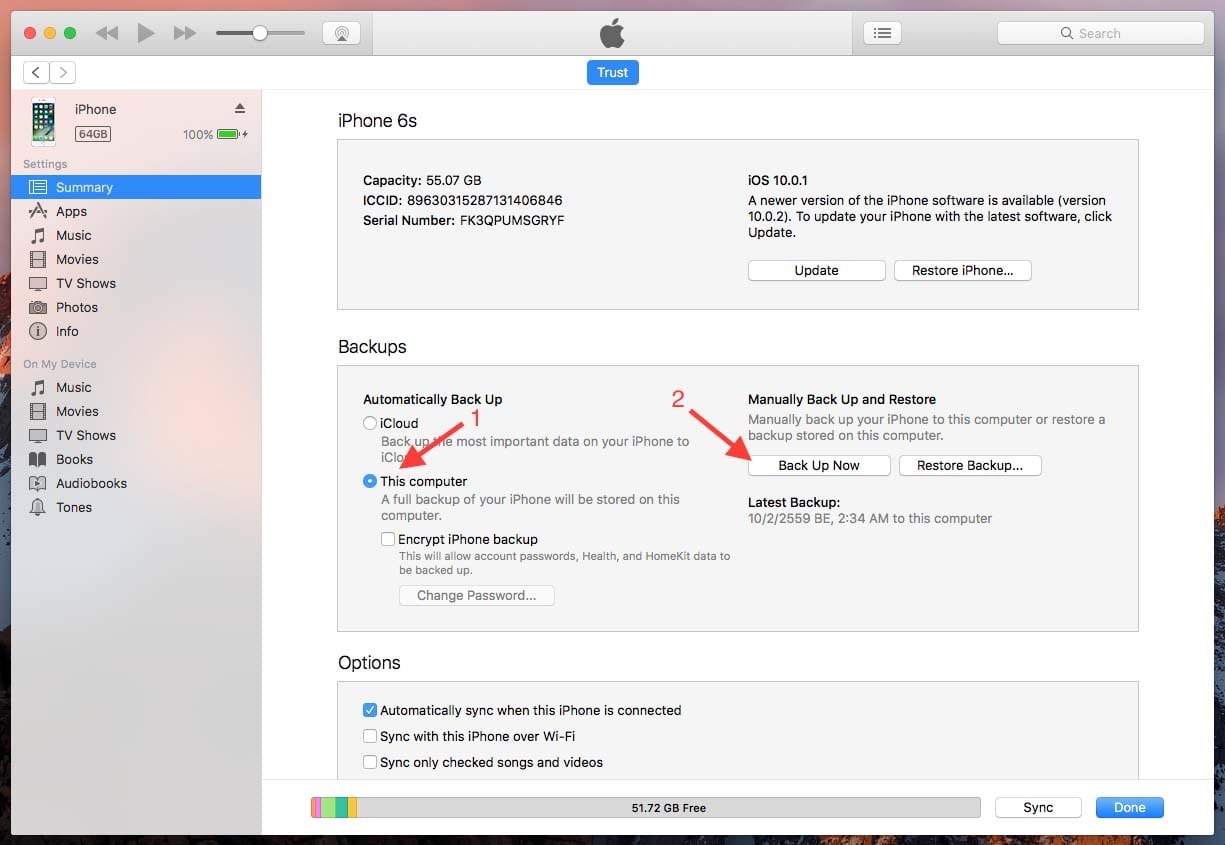The width and height of the screenshot is (1225, 845).
Task: Click Restore Backup... button
Action: (x=970, y=465)
